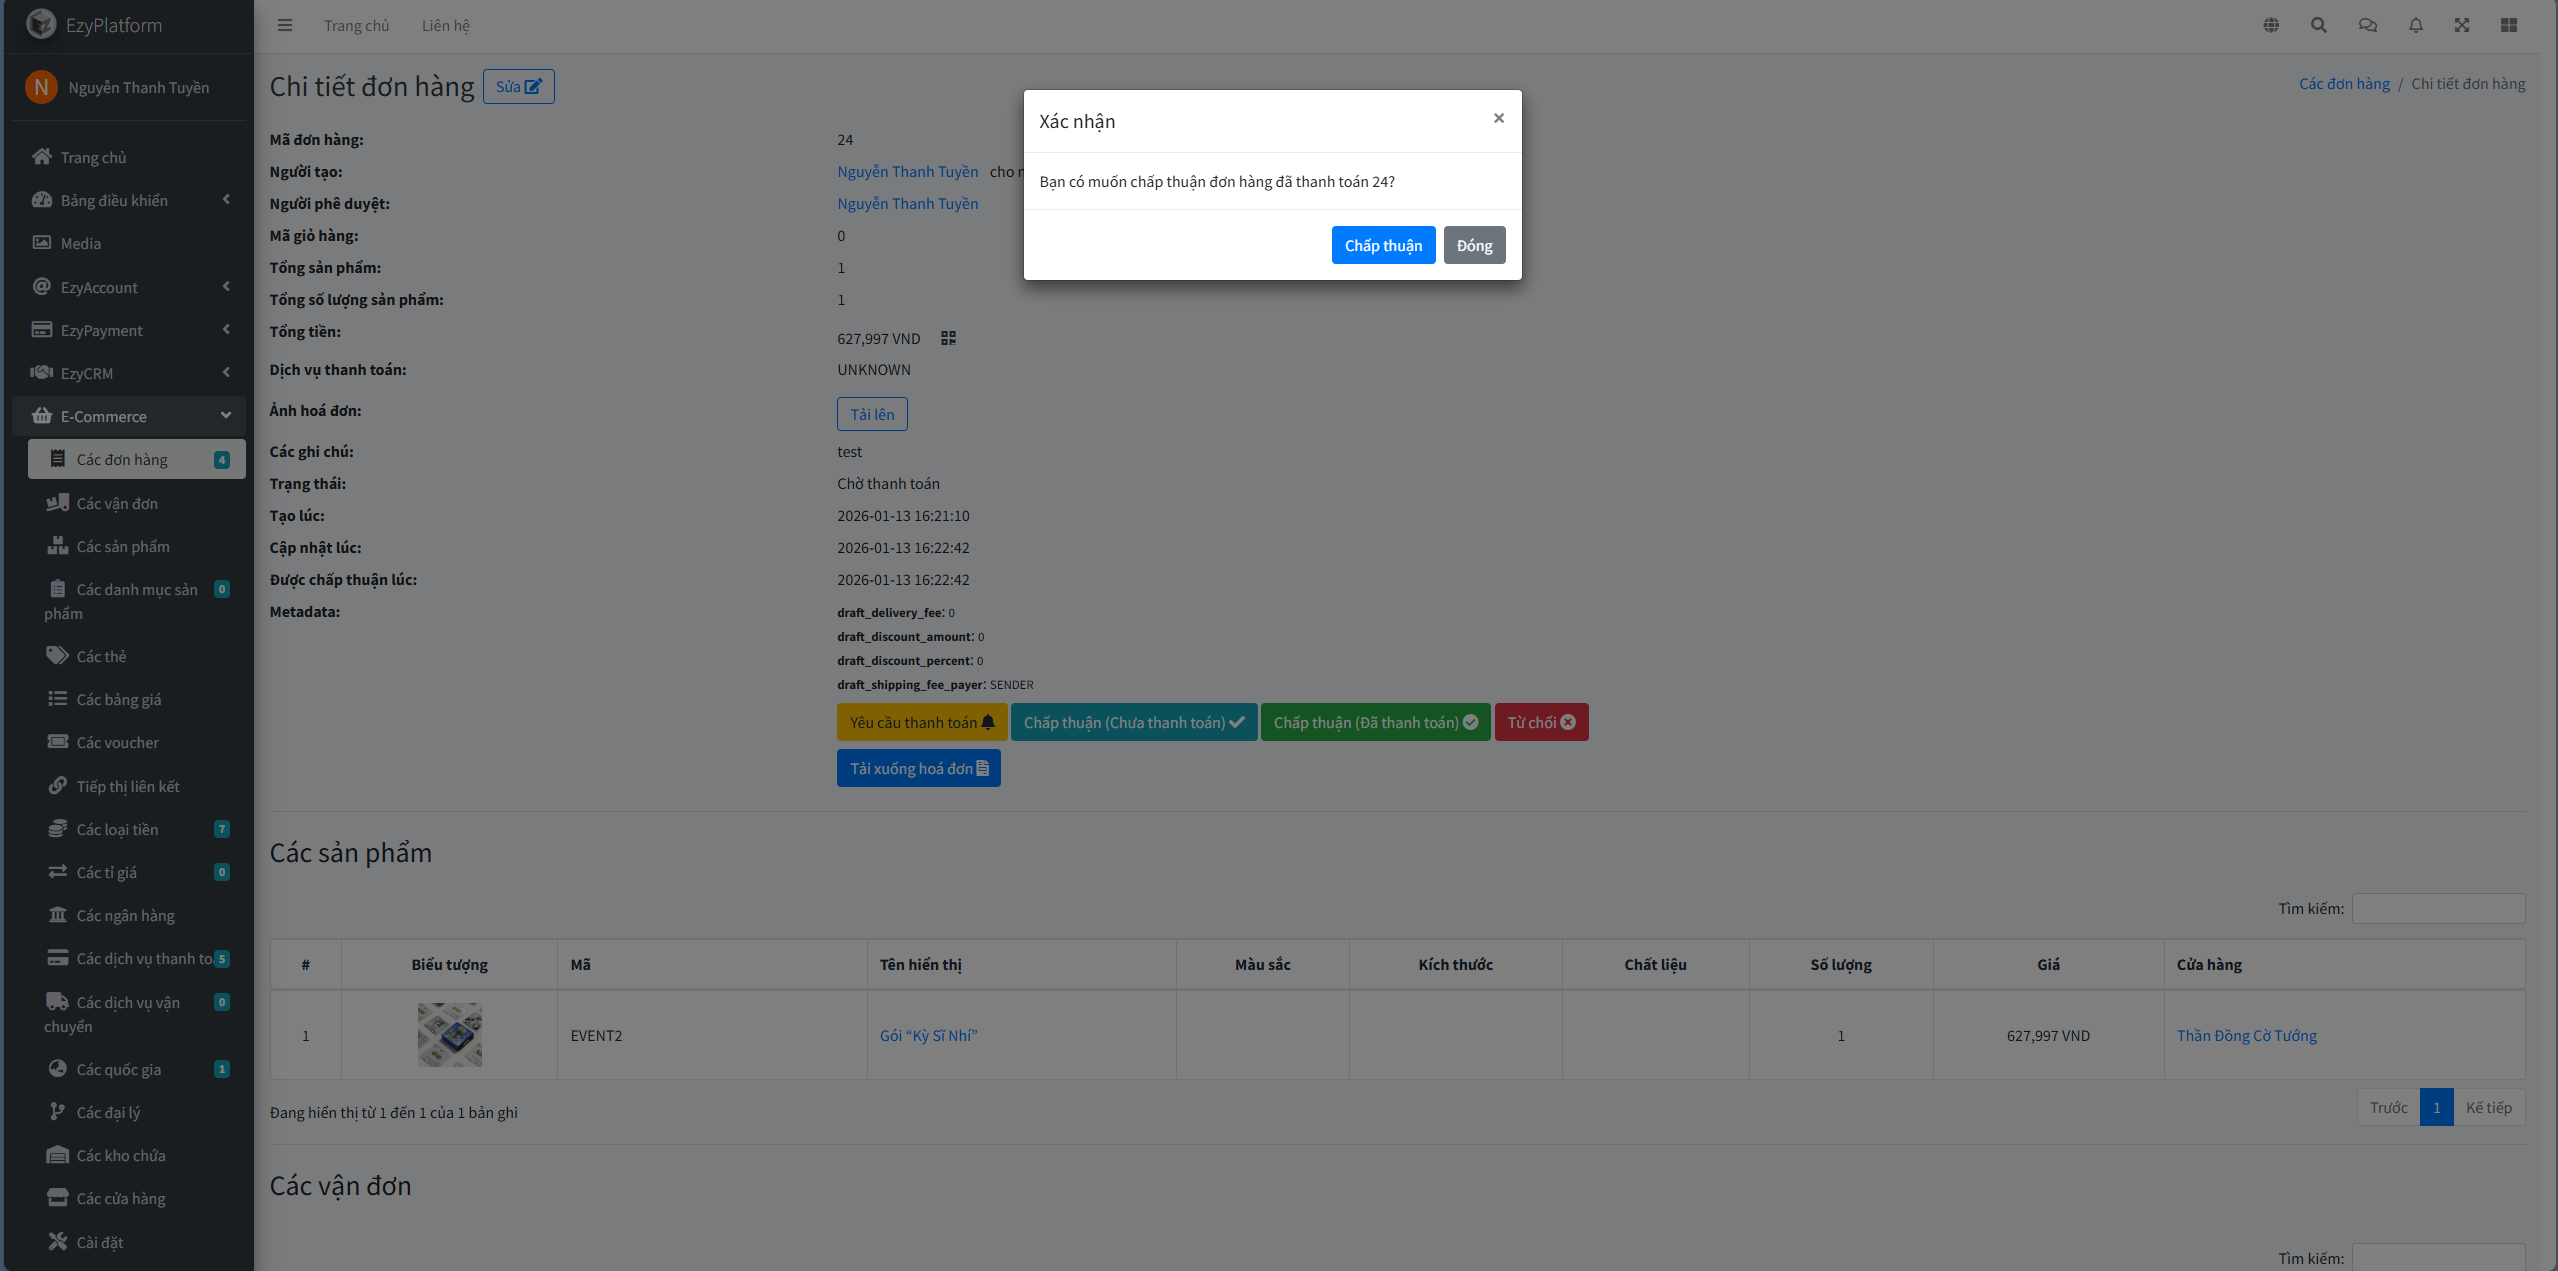Open Các sản phẩm in sidebar

(123, 546)
